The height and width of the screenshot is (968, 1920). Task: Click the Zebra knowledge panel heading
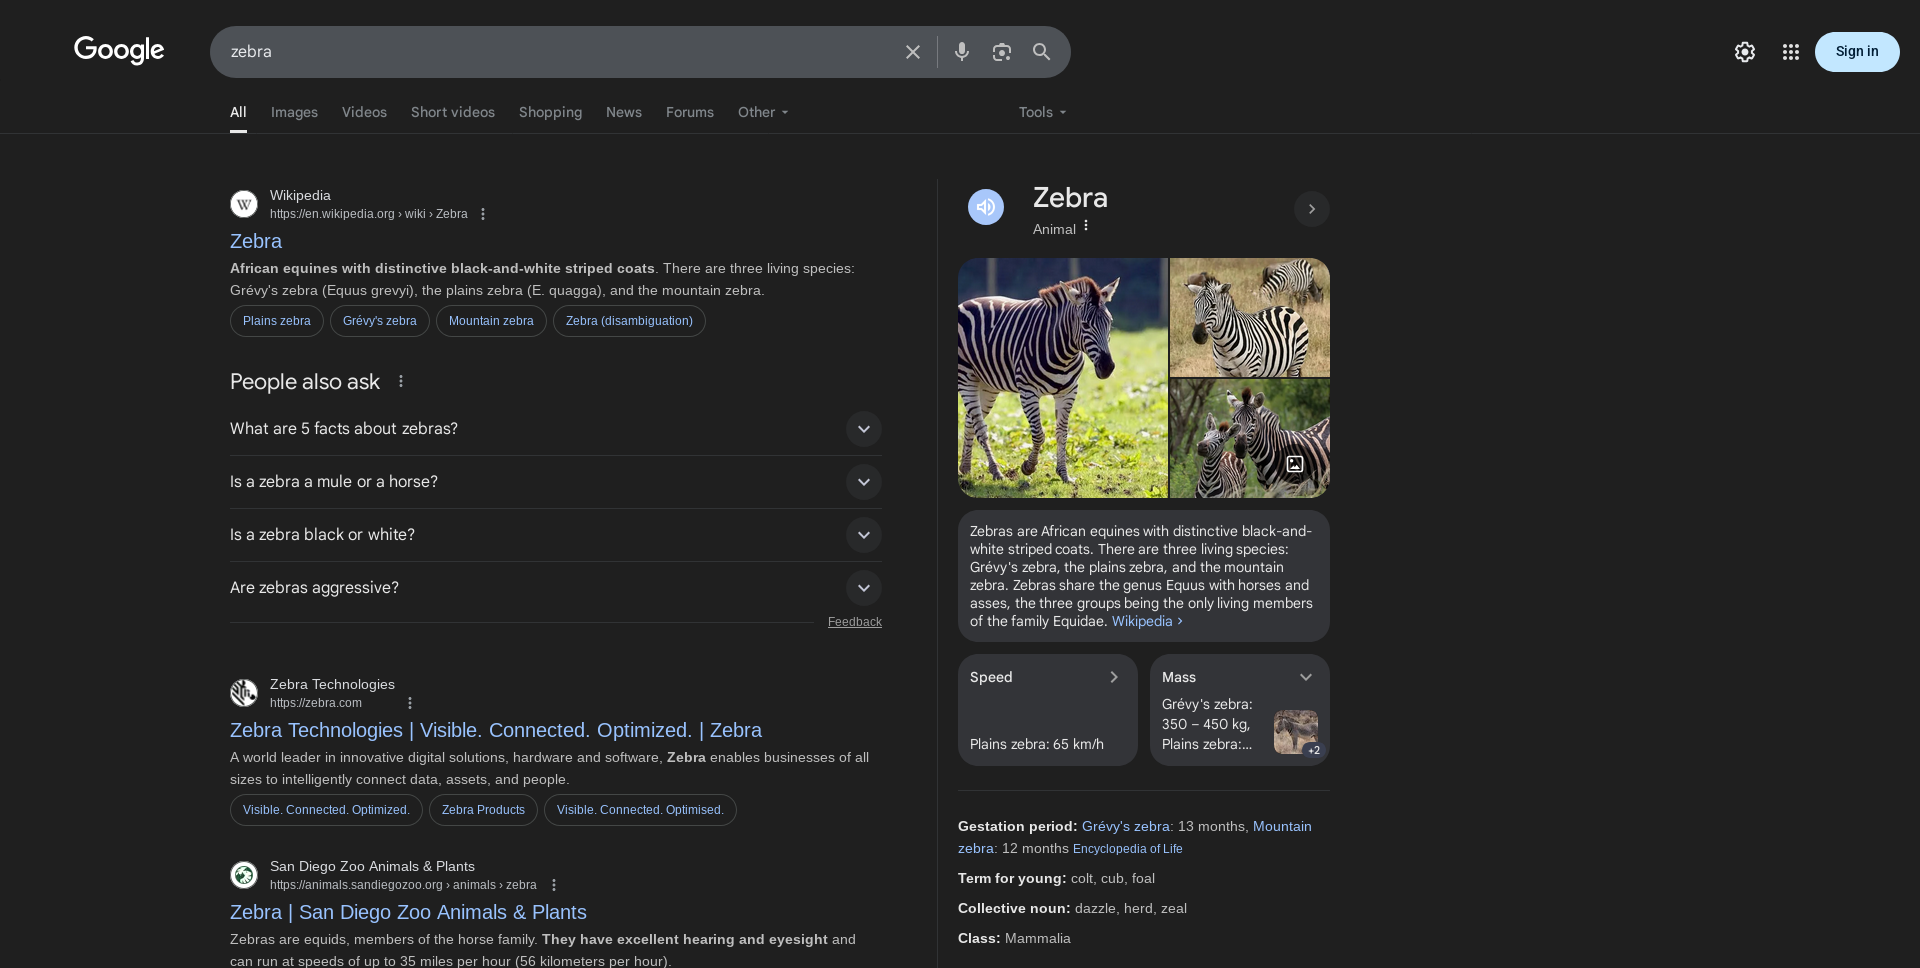point(1070,197)
